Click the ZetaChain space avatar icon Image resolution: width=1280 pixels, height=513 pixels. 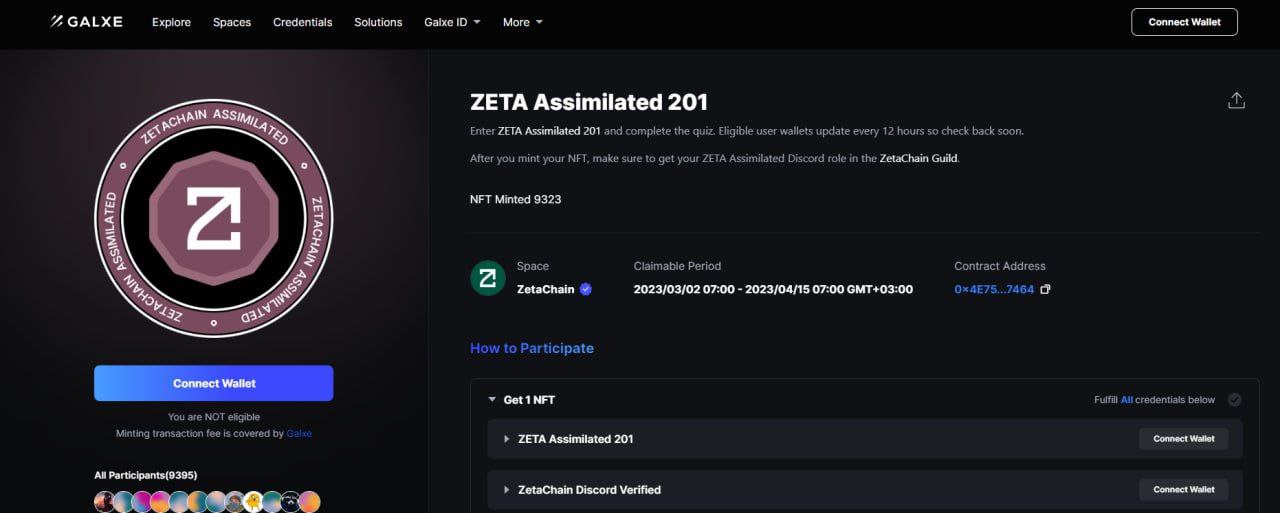(488, 278)
